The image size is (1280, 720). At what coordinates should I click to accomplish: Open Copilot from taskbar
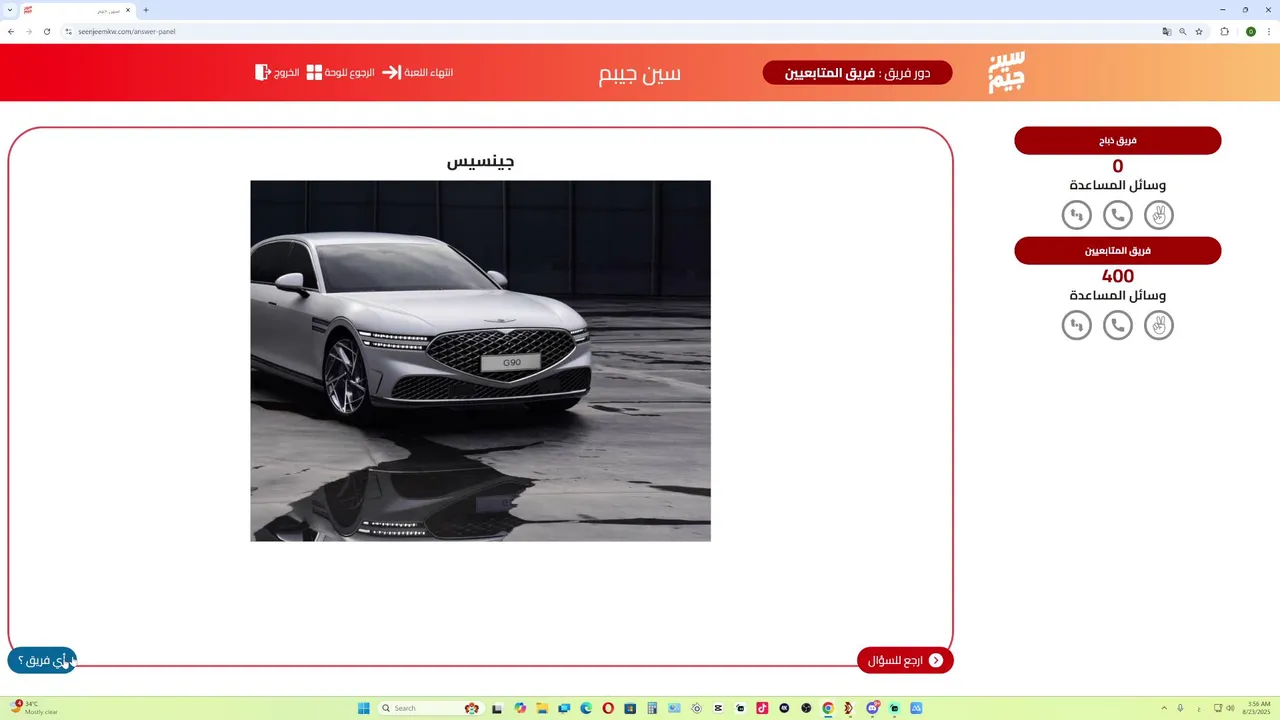coord(520,708)
